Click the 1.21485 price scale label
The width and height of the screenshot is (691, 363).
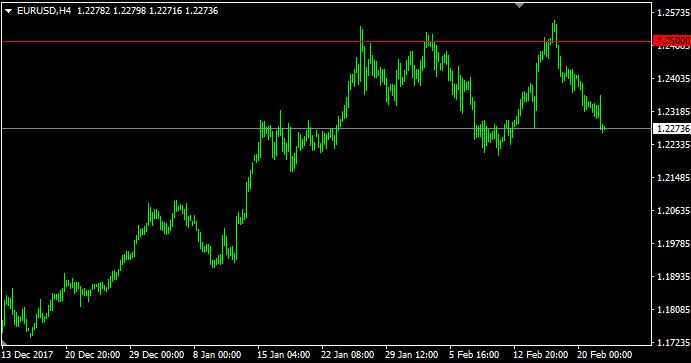click(673, 178)
